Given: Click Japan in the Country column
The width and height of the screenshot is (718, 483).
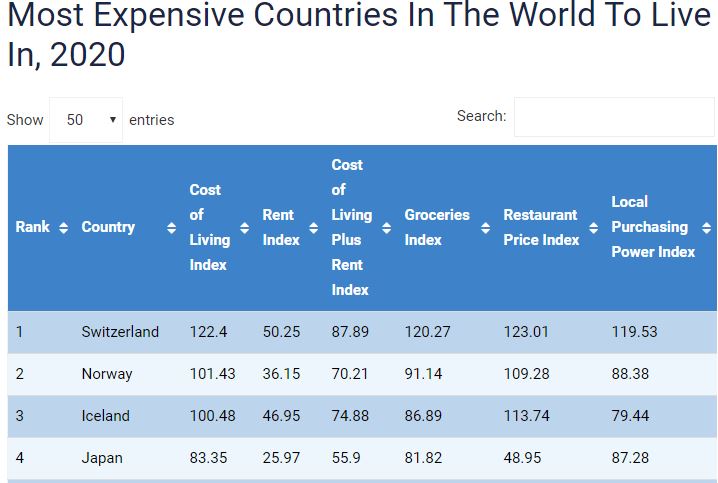Looking at the screenshot, I should click(x=102, y=458).
